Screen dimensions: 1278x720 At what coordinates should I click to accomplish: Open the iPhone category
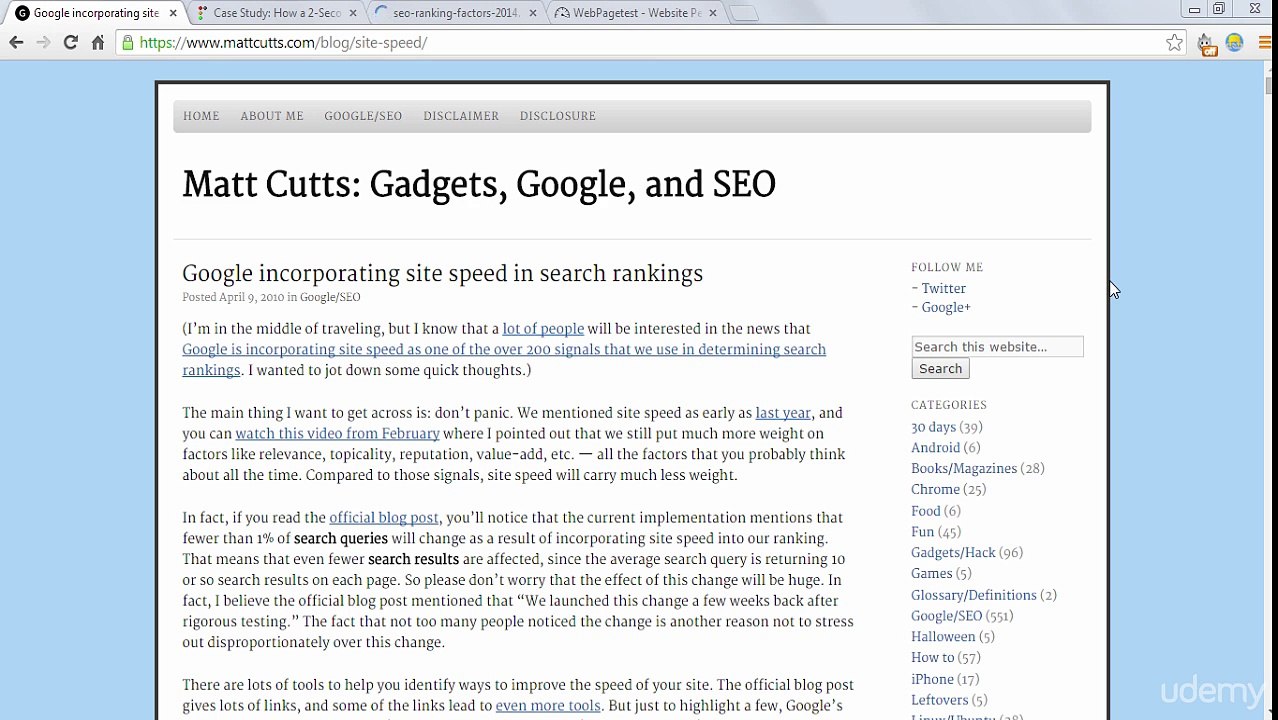click(932, 680)
